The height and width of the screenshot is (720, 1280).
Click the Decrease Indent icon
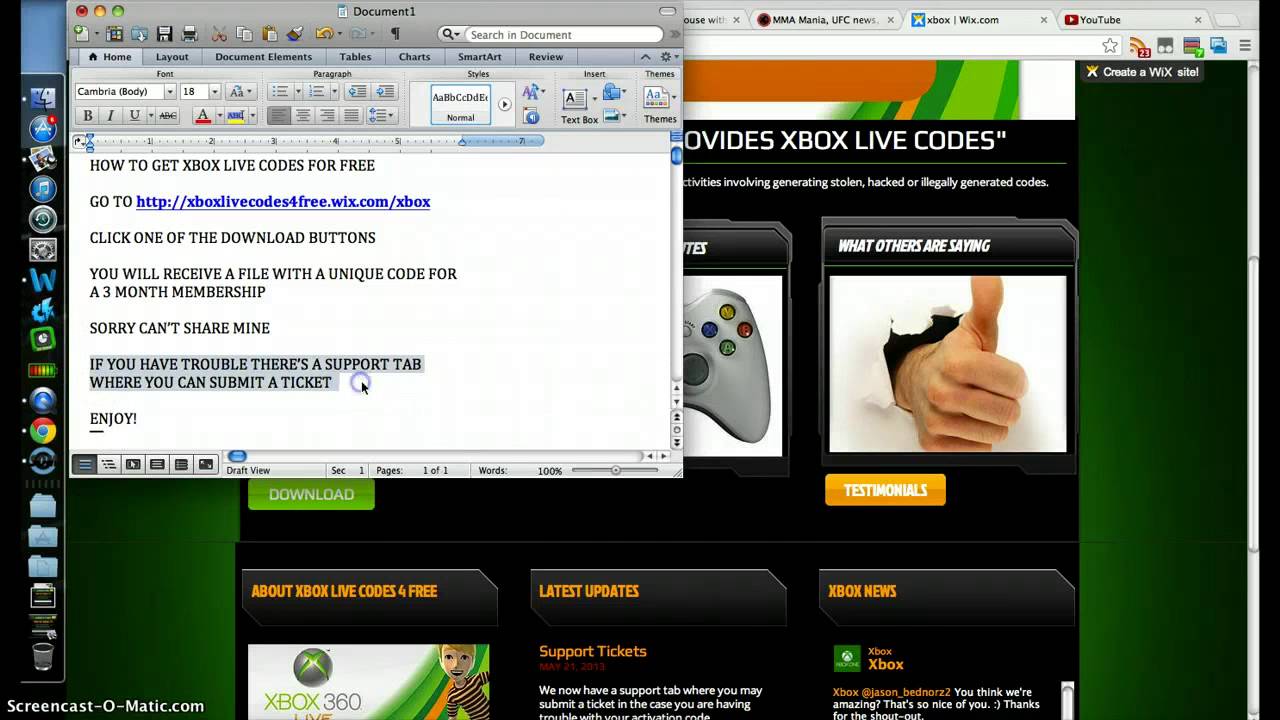click(x=357, y=91)
